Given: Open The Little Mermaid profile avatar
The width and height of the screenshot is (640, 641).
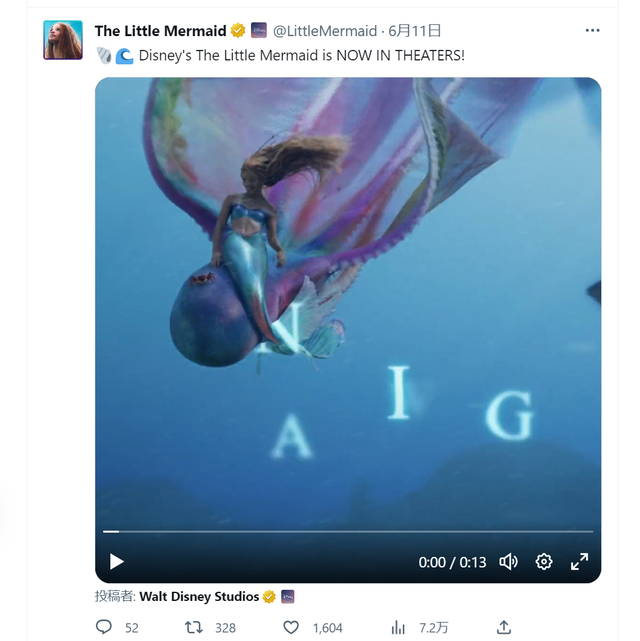Looking at the screenshot, I should (63, 40).
